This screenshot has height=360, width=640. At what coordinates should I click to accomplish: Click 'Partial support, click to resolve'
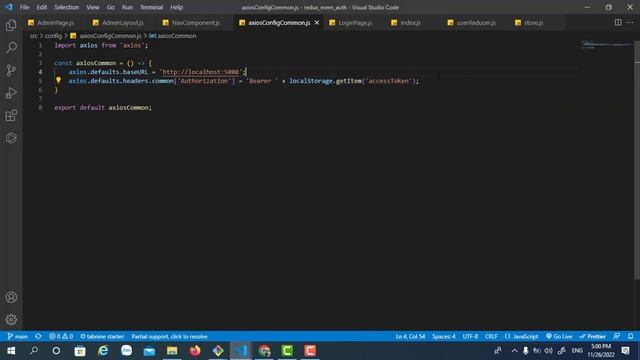click(x=169, y=336)
